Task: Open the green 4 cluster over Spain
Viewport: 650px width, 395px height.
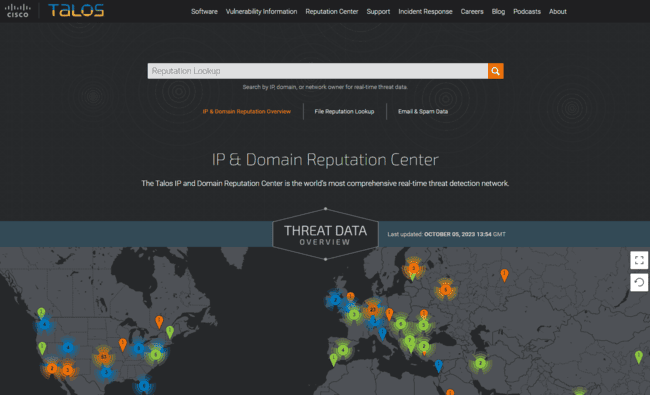Action: [343, 350]
